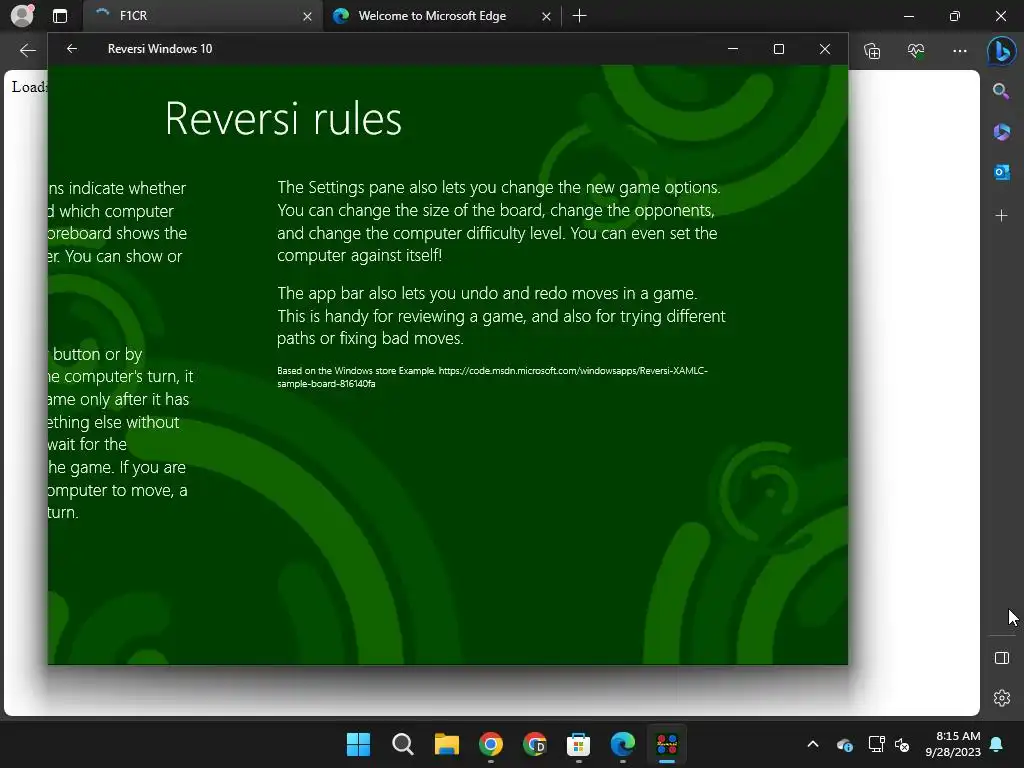
Task: Open File Explorer from taskbar
Action: 447,744
